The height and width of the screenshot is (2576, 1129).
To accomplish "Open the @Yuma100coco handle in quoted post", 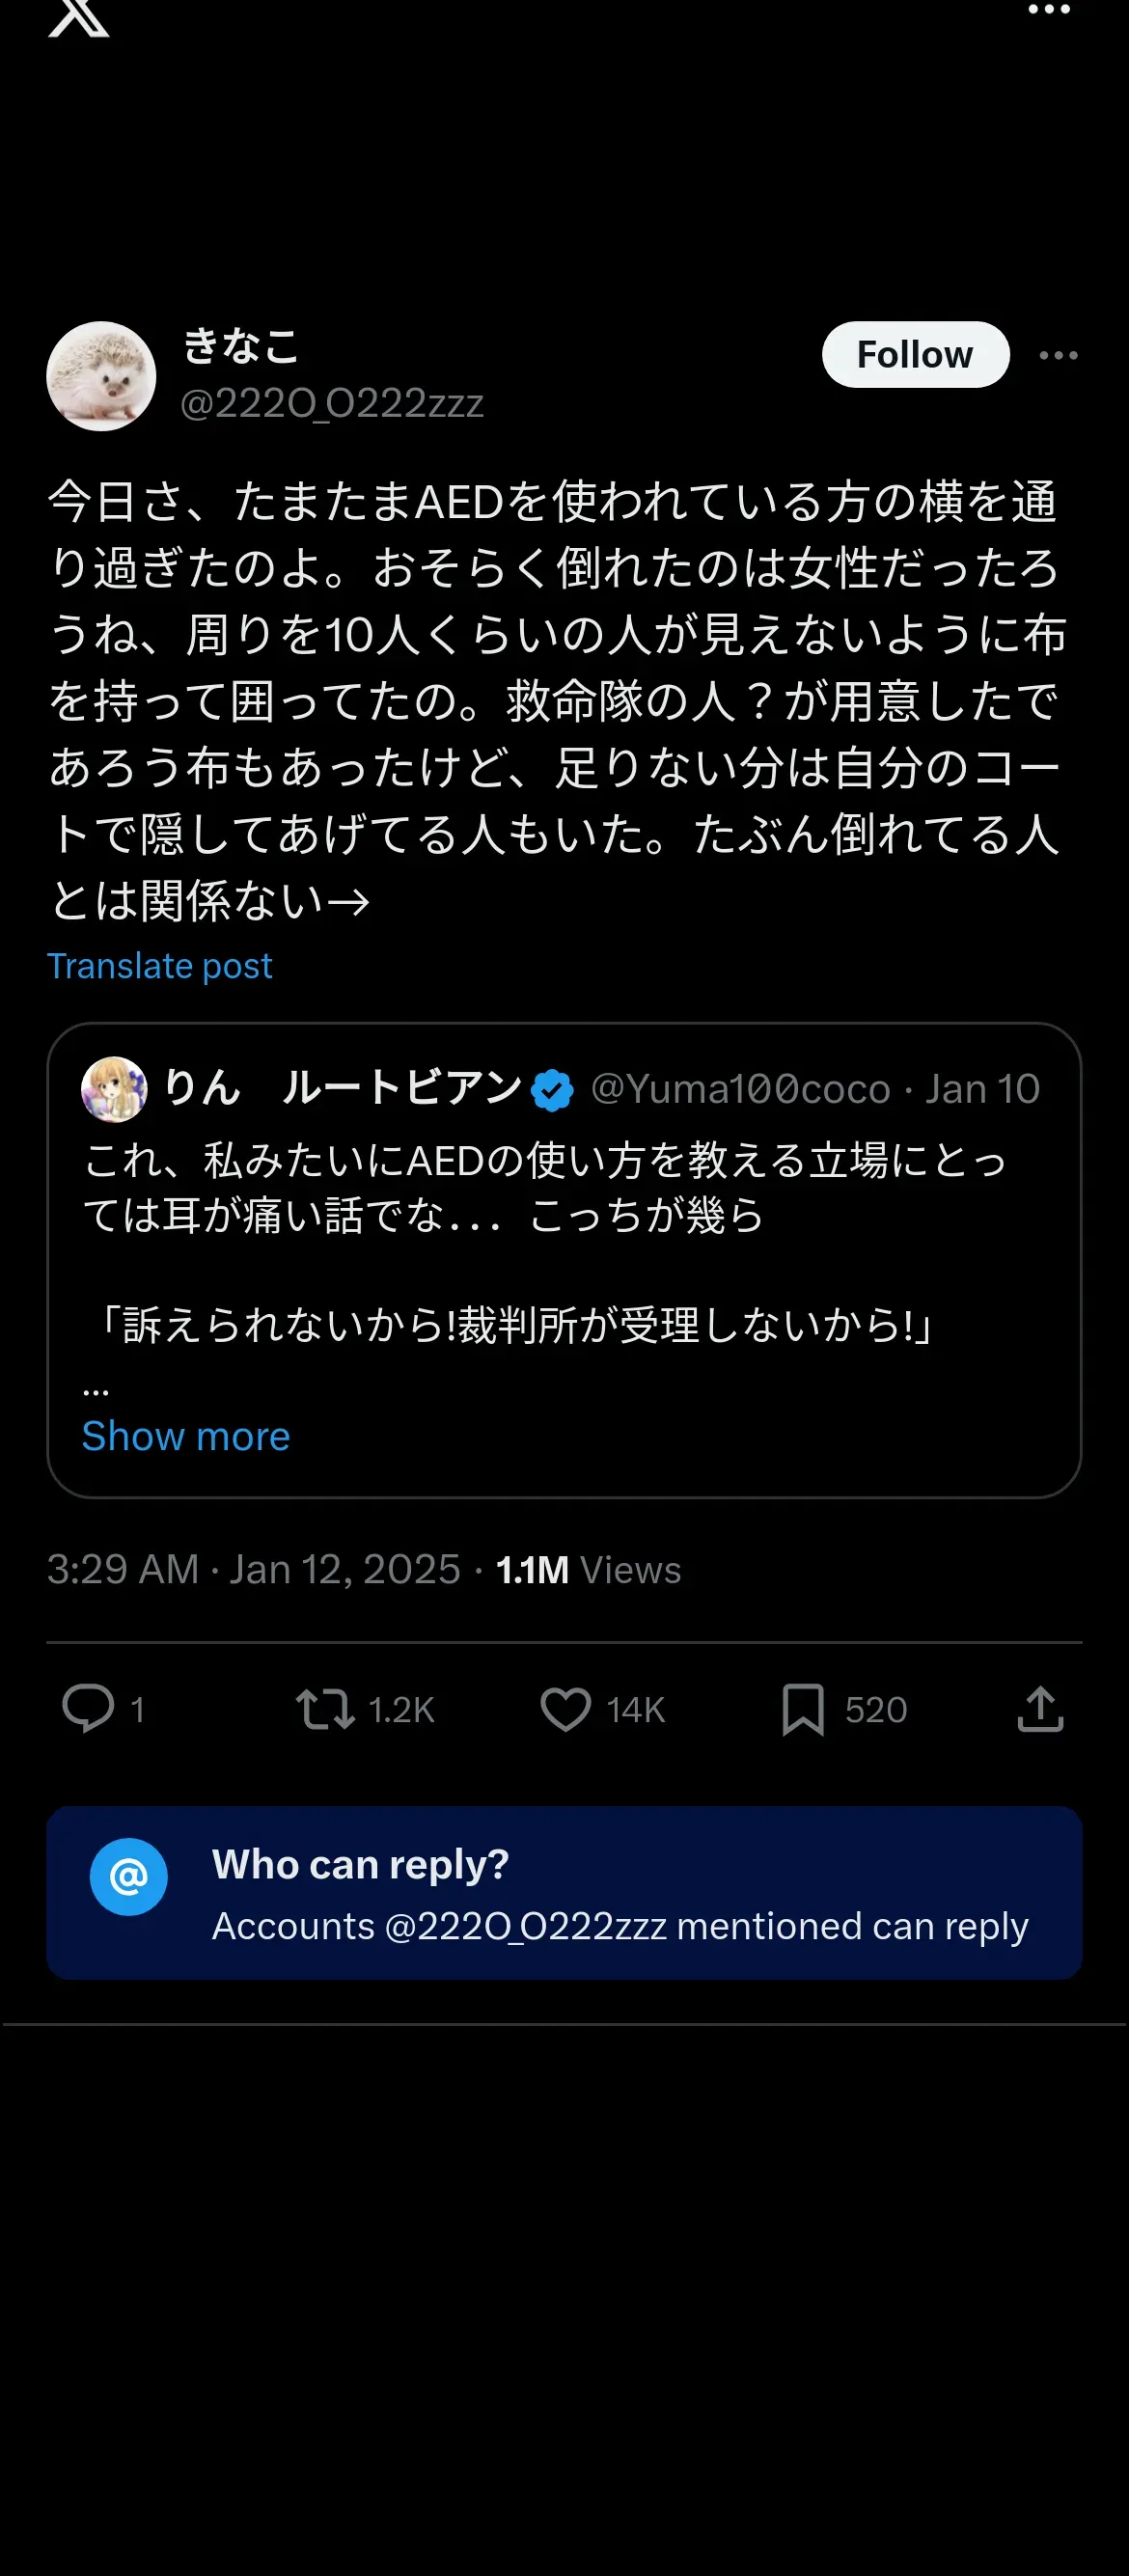I will point(740,1089).
